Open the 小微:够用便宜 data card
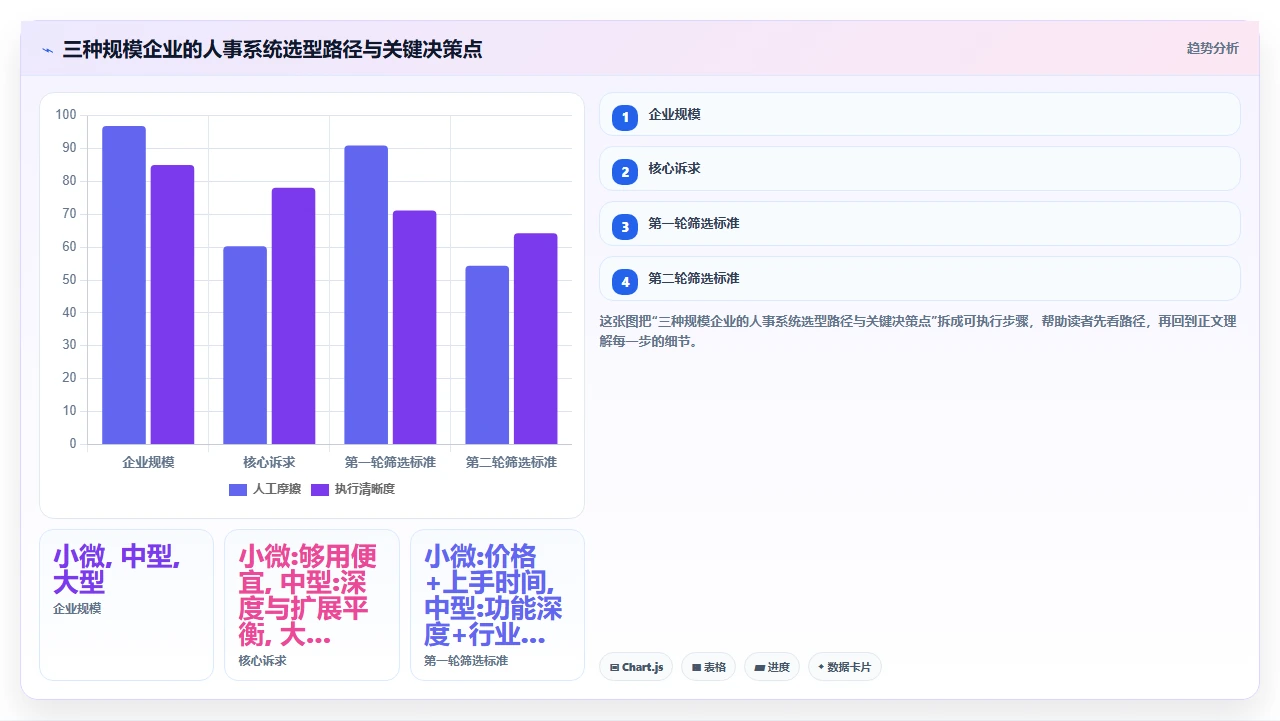 pos(311,605)
